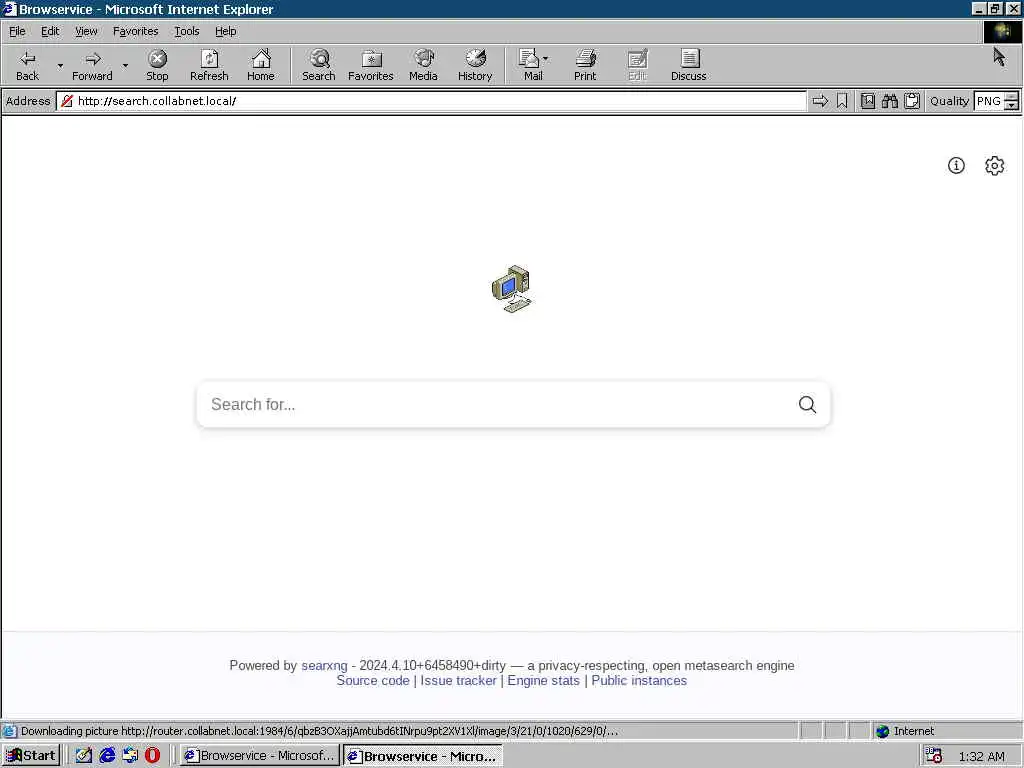Click the Edit toolbar button

coord(637,65)
